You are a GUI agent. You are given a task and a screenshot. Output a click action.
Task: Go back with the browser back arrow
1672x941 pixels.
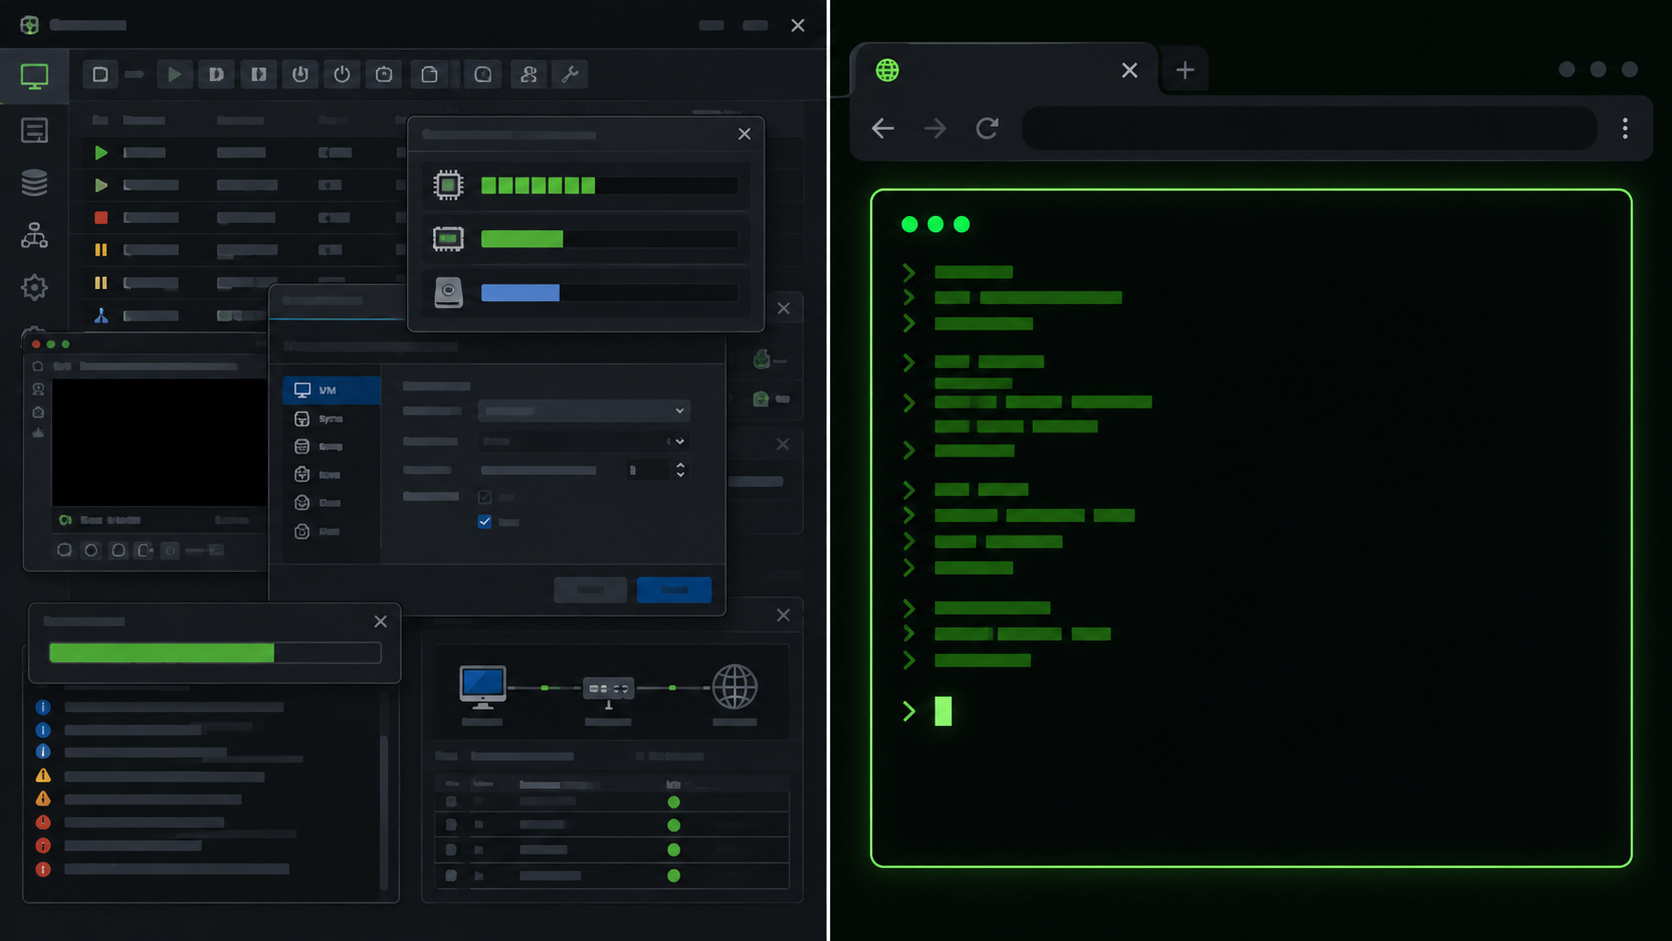882,128
